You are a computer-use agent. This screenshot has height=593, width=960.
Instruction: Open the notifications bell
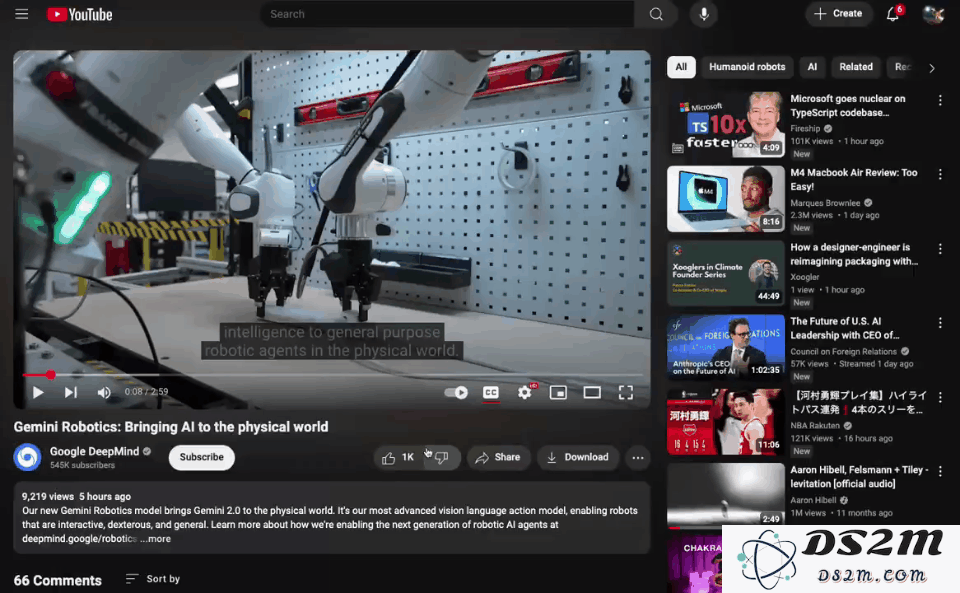pyautogui.click(x=893, y=14)
